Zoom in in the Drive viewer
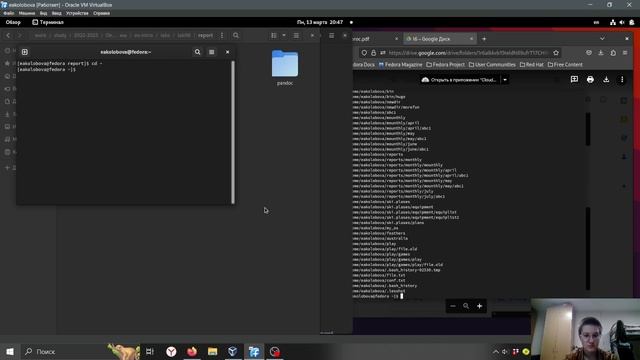The image size is (640, 360). pyautogui.click(x=480, y=306)
